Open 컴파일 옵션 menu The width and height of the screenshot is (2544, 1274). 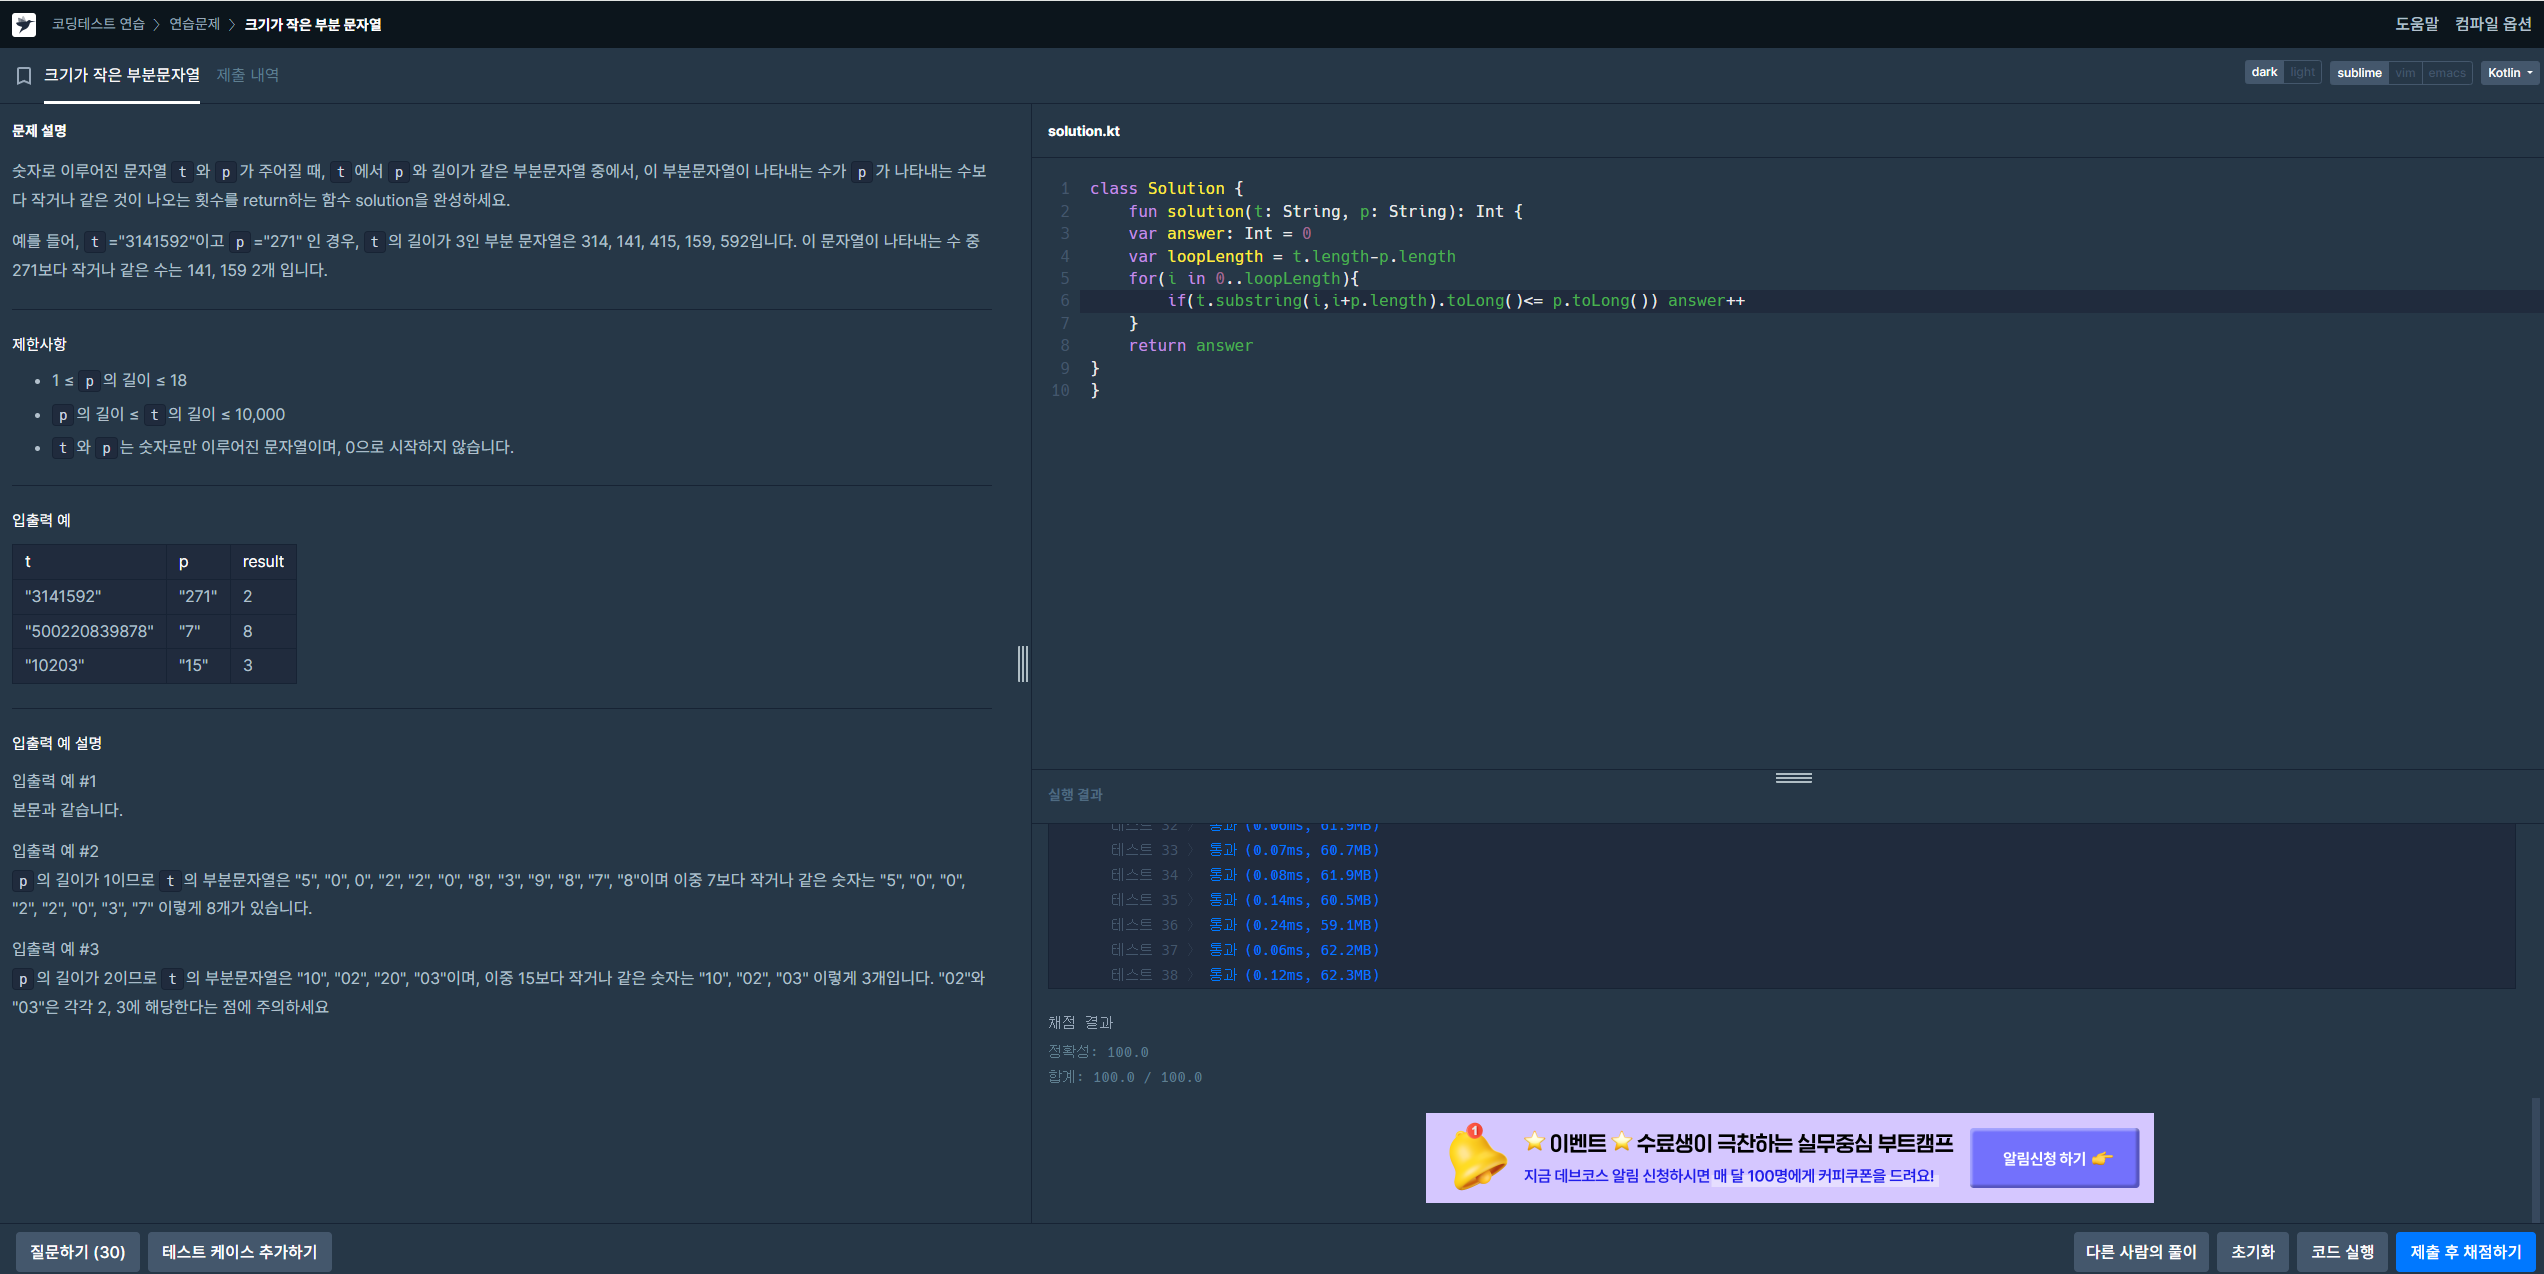point(2492,24)
